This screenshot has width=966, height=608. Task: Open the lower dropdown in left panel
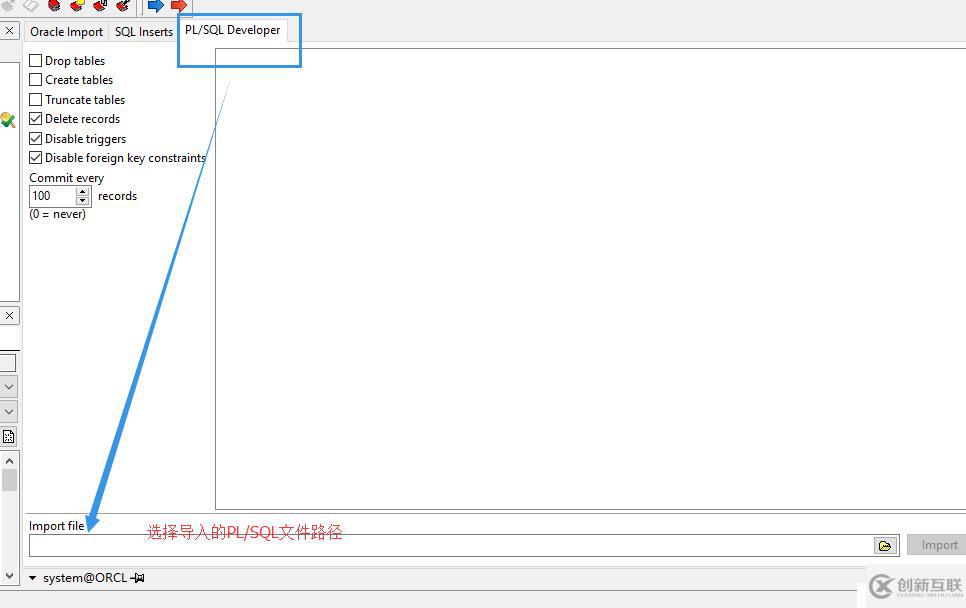[x=9, y=411]
